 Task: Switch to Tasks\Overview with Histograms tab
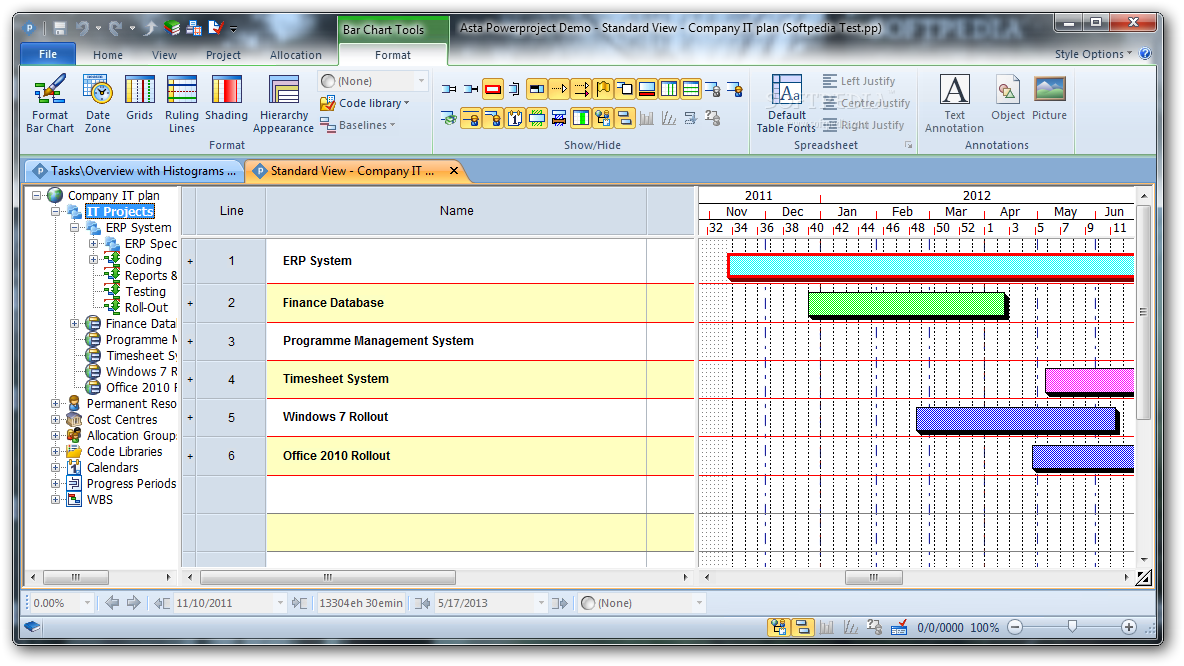[x=134, y=171]
